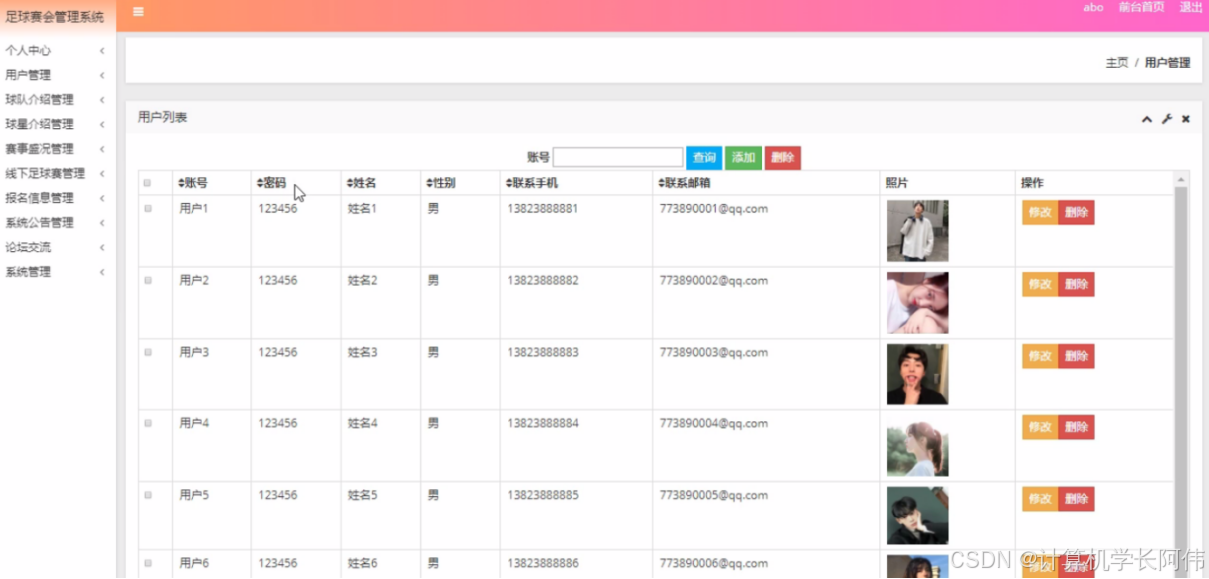Click 删除 button for 用户1
This screenshot has height=579, width=1209.
coord(1076,212)
